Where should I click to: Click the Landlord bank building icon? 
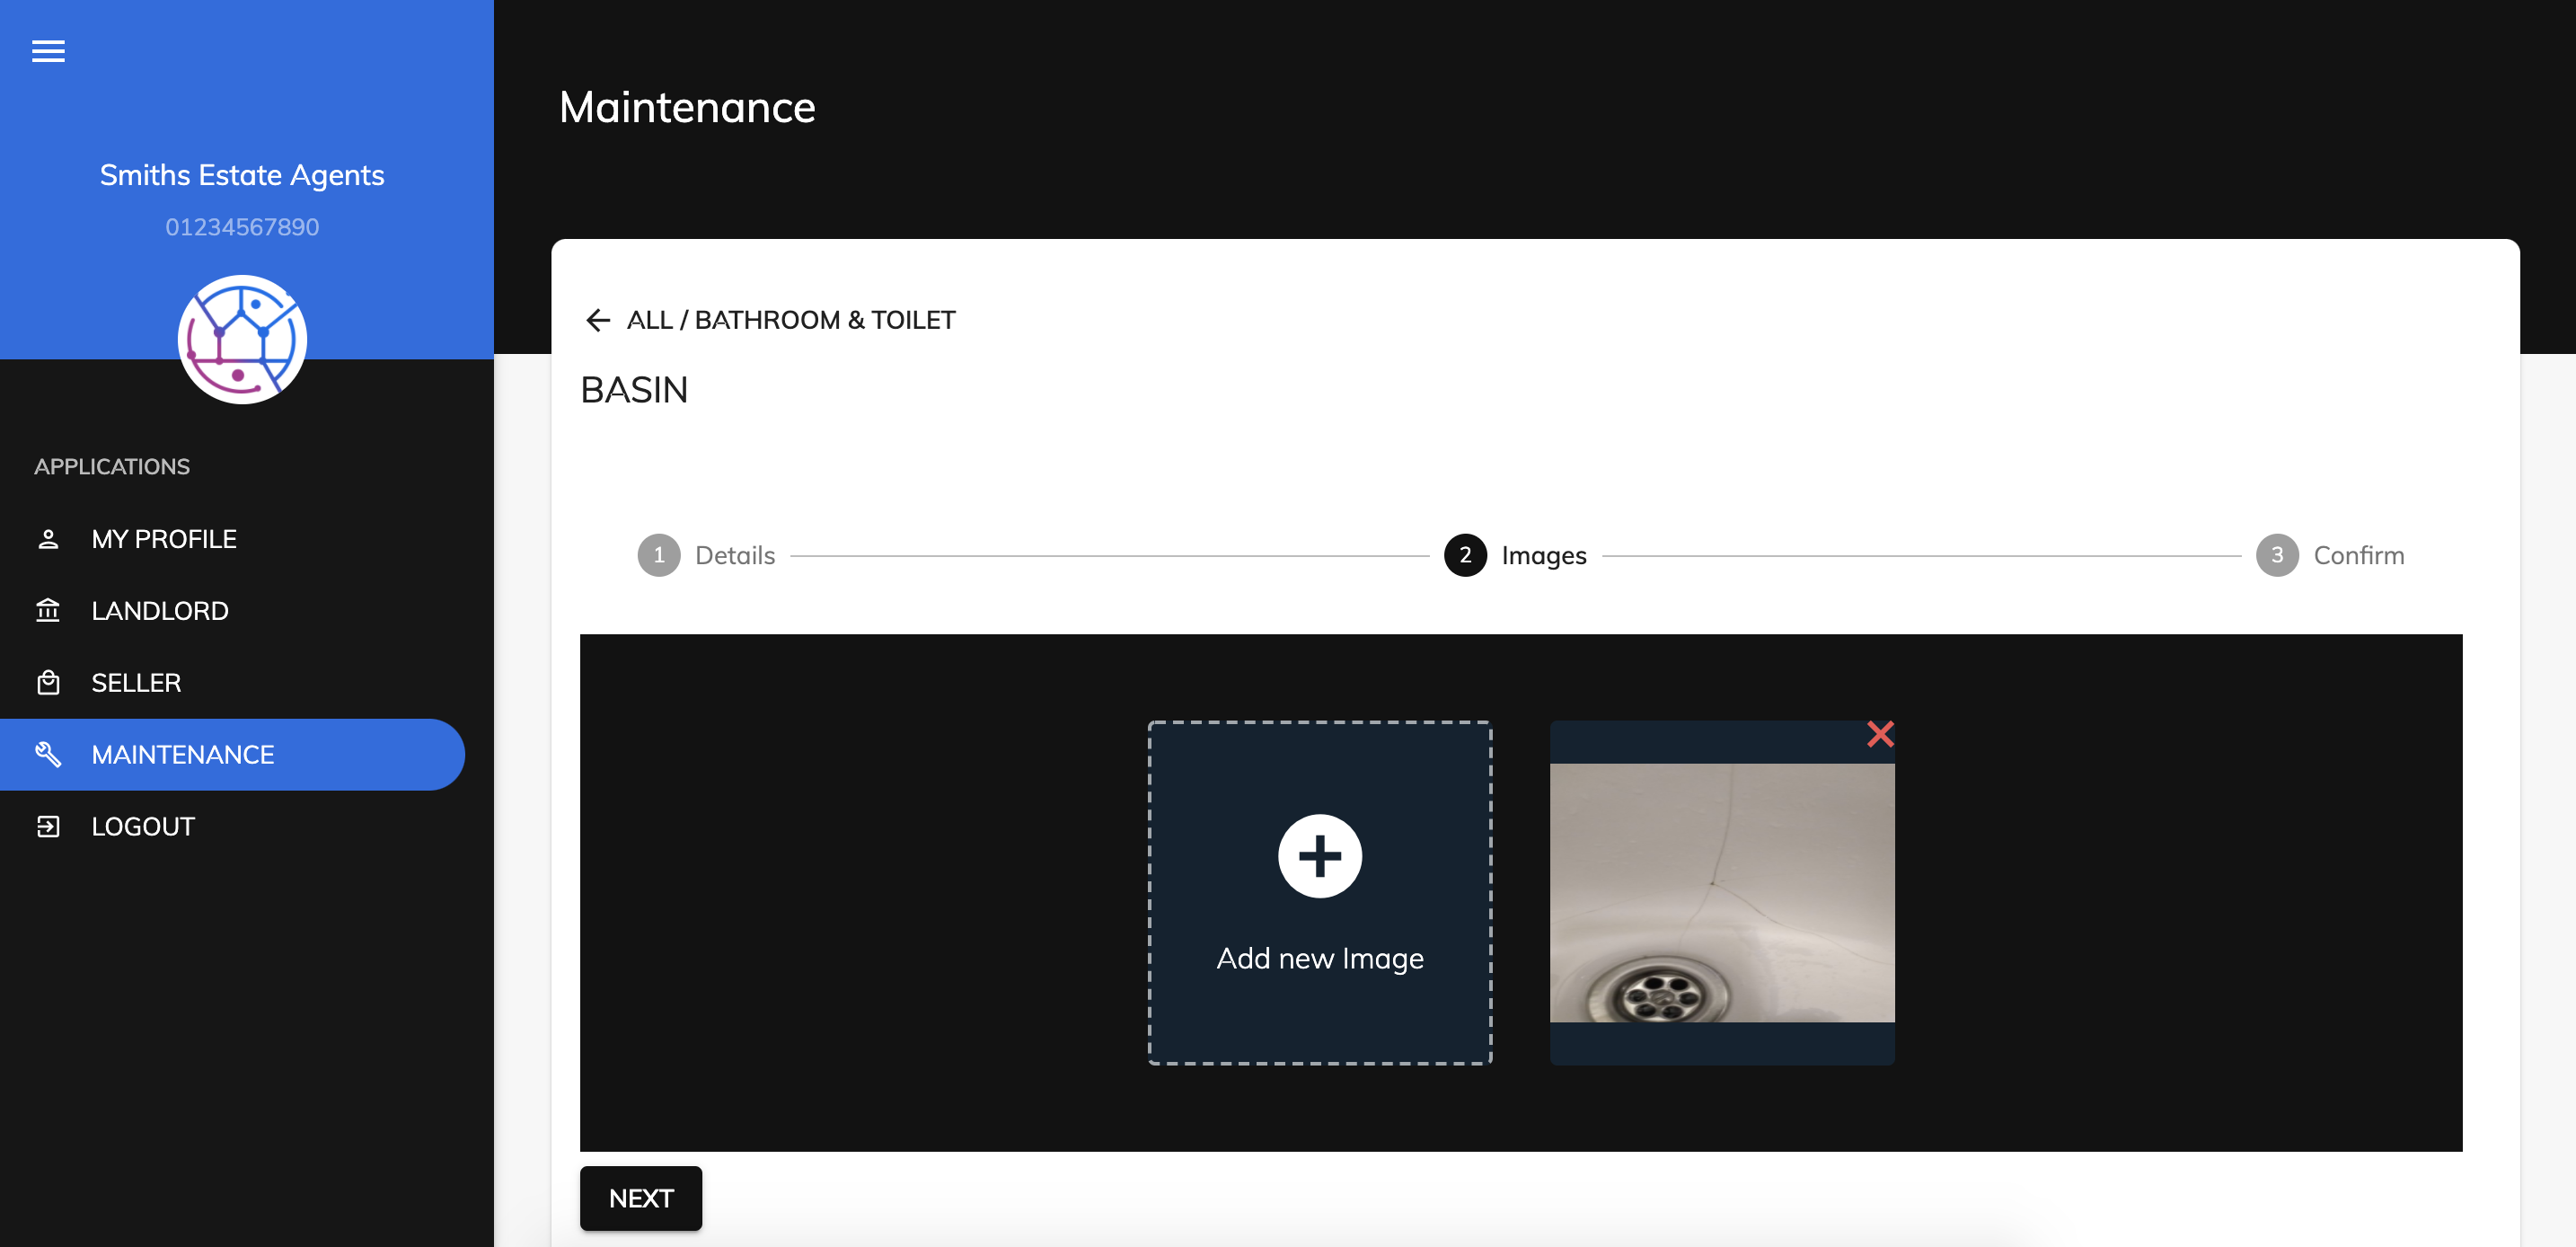(48, 610)
